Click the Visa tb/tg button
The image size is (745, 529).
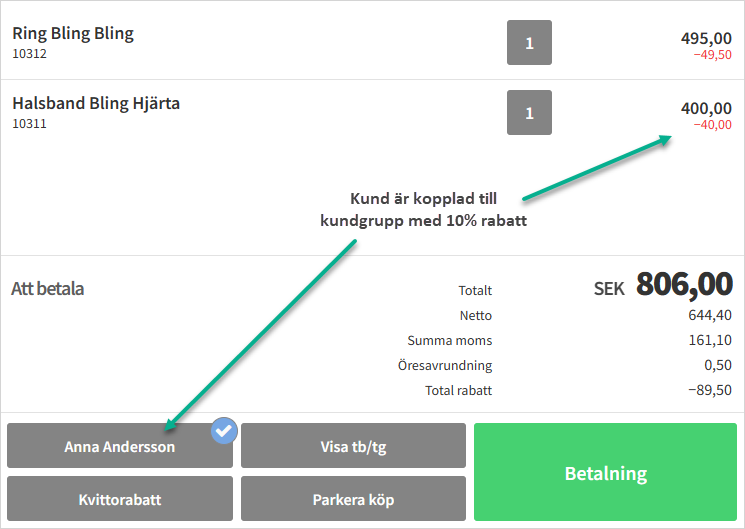[353, 447]
